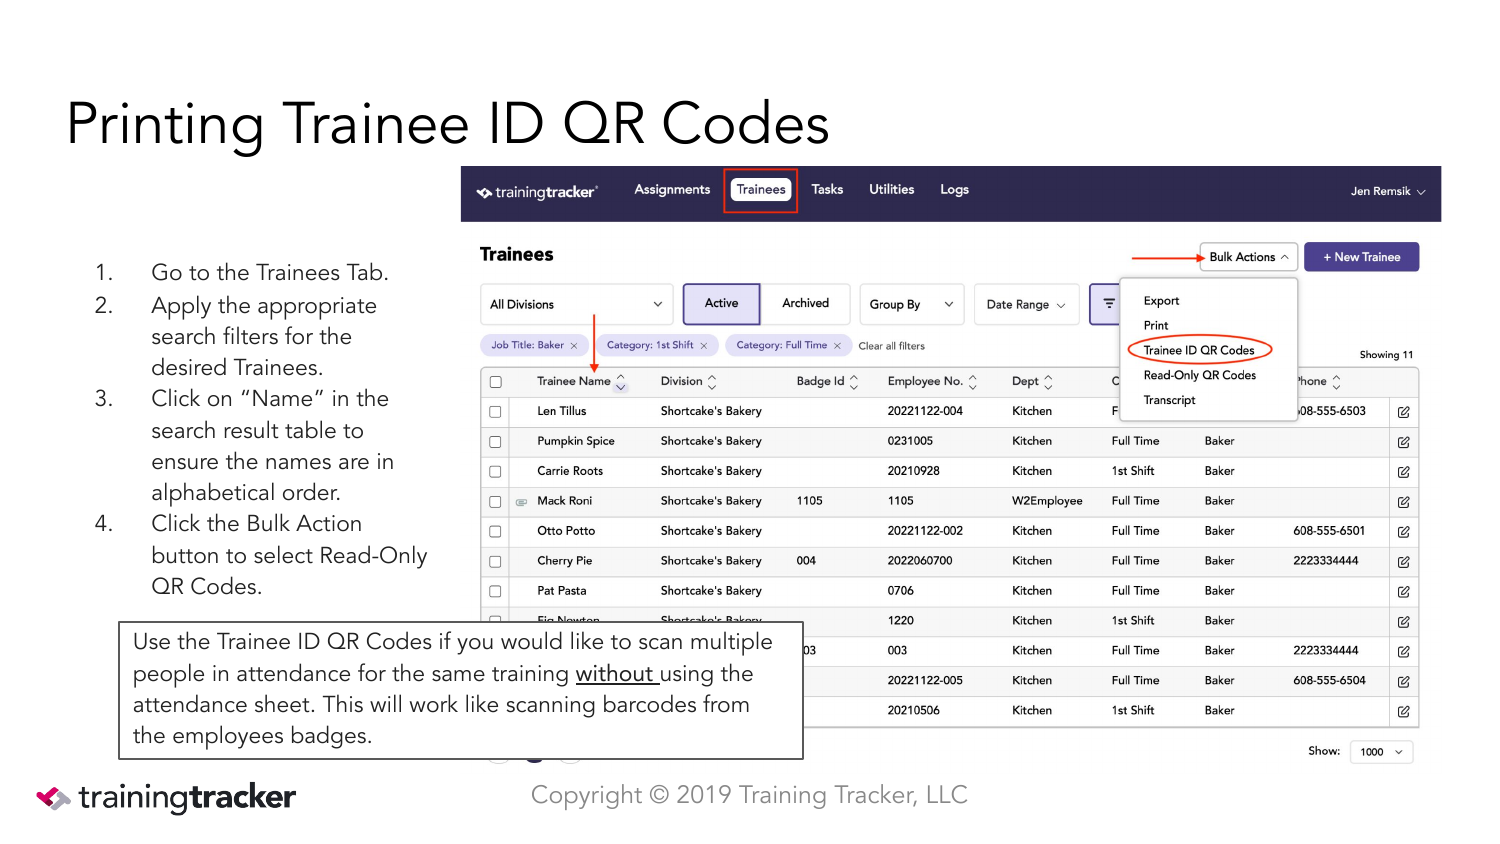The image size is (1500, 844).
Task: Edit the Mack Roni trainee row
Action: [1404, 502]
